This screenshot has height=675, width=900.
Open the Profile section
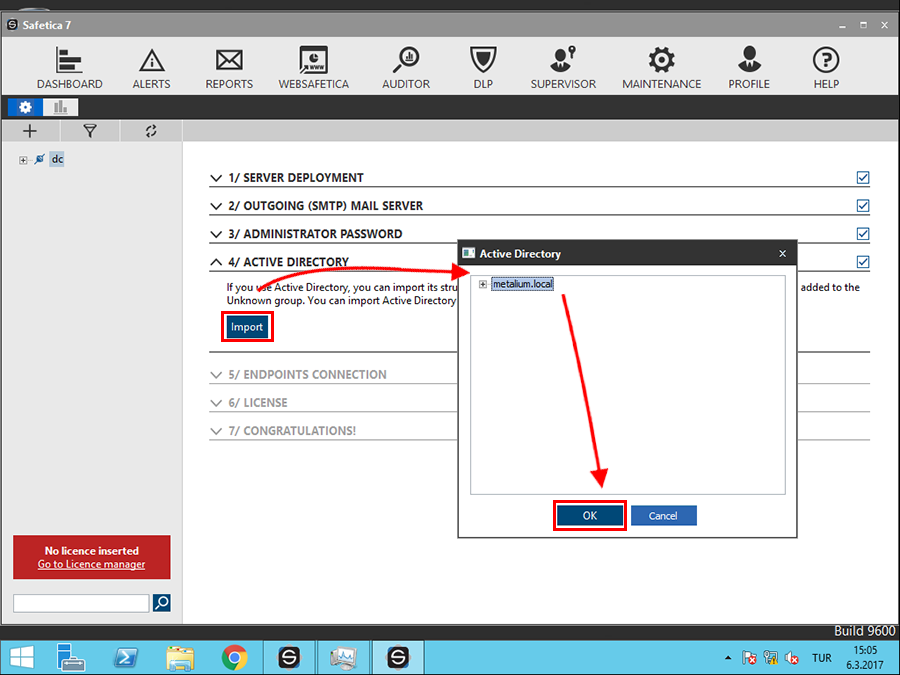[748, 68]
